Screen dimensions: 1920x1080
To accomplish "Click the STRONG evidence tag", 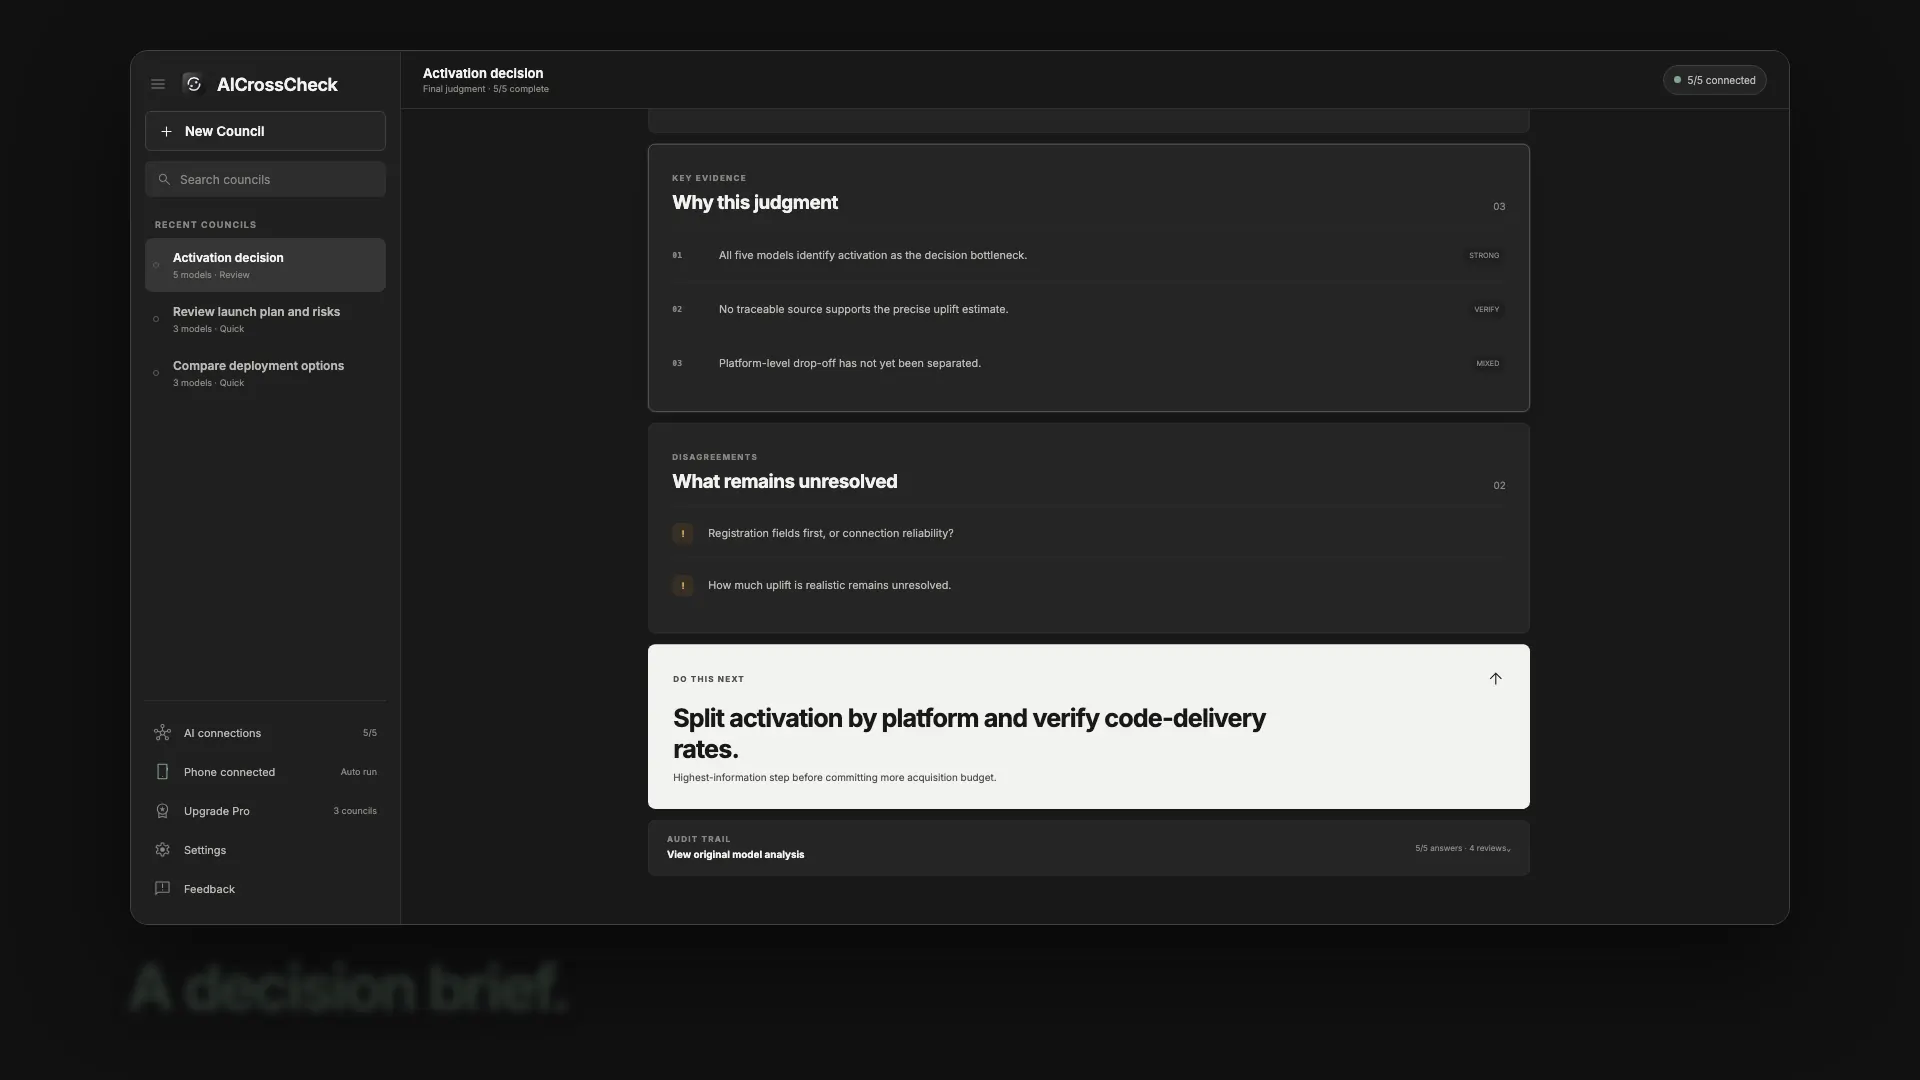I will [1484, 256].
